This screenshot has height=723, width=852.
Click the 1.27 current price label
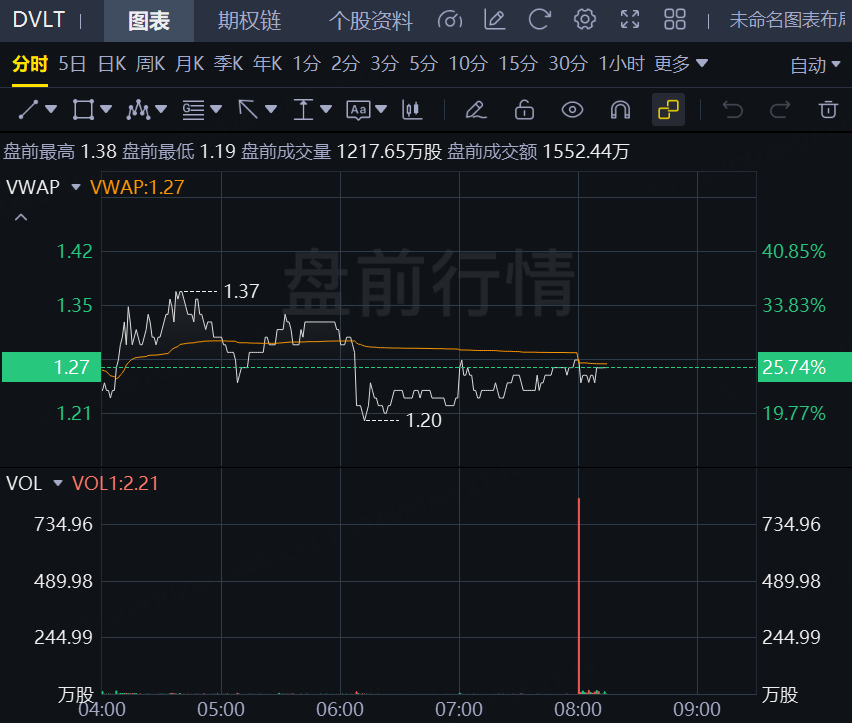pyautogui.click(x=52, y=367)
